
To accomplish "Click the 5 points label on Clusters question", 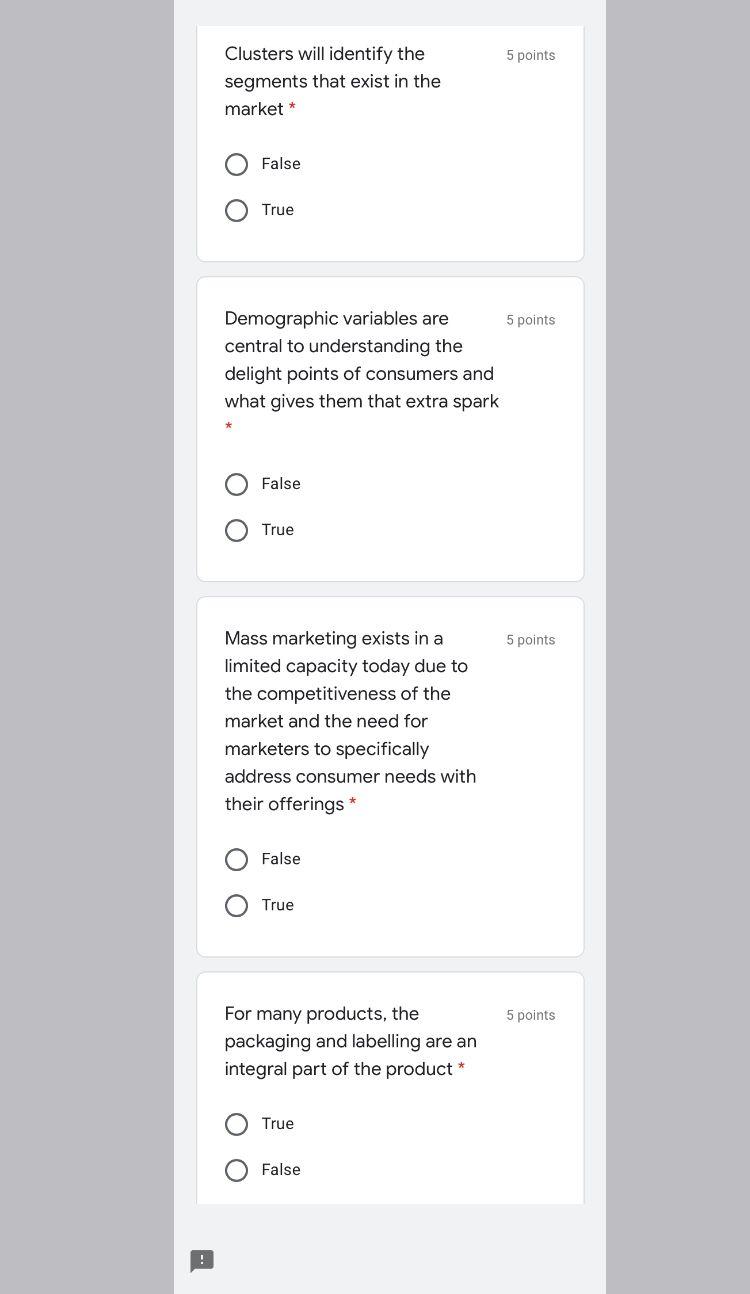I will (530, 55).
